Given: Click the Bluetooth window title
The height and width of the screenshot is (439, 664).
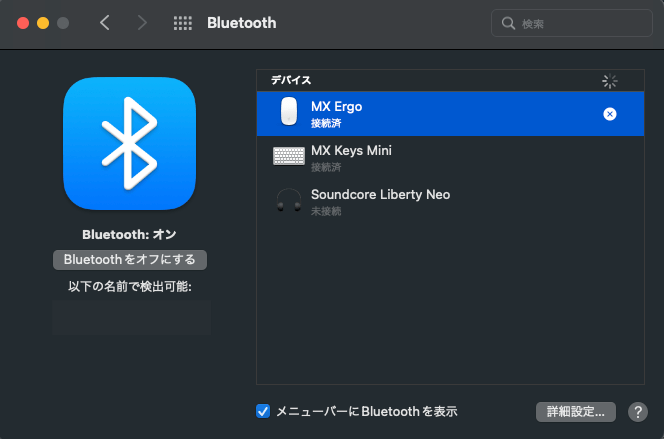Looking at the screenshot, I should (x=241, y=23).
